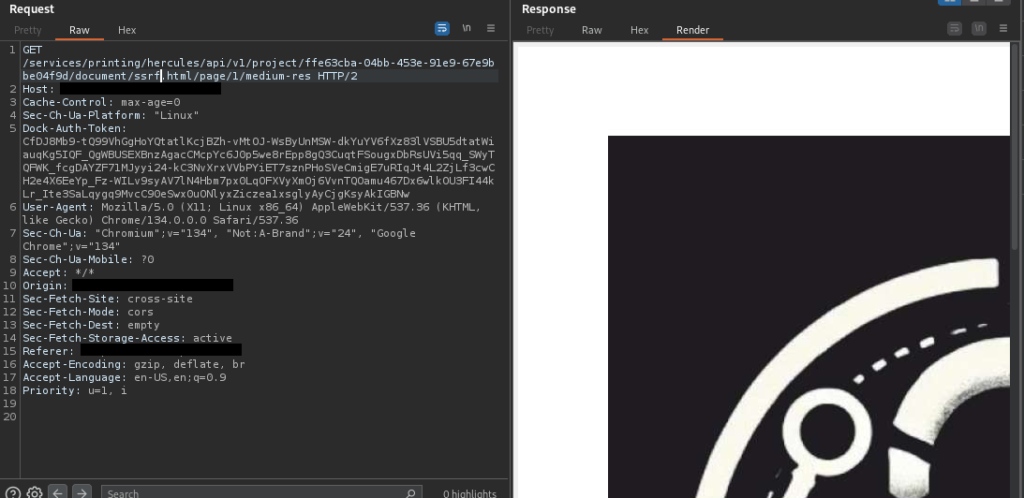Switch Response view to the Hex tab

coord(639,30)
